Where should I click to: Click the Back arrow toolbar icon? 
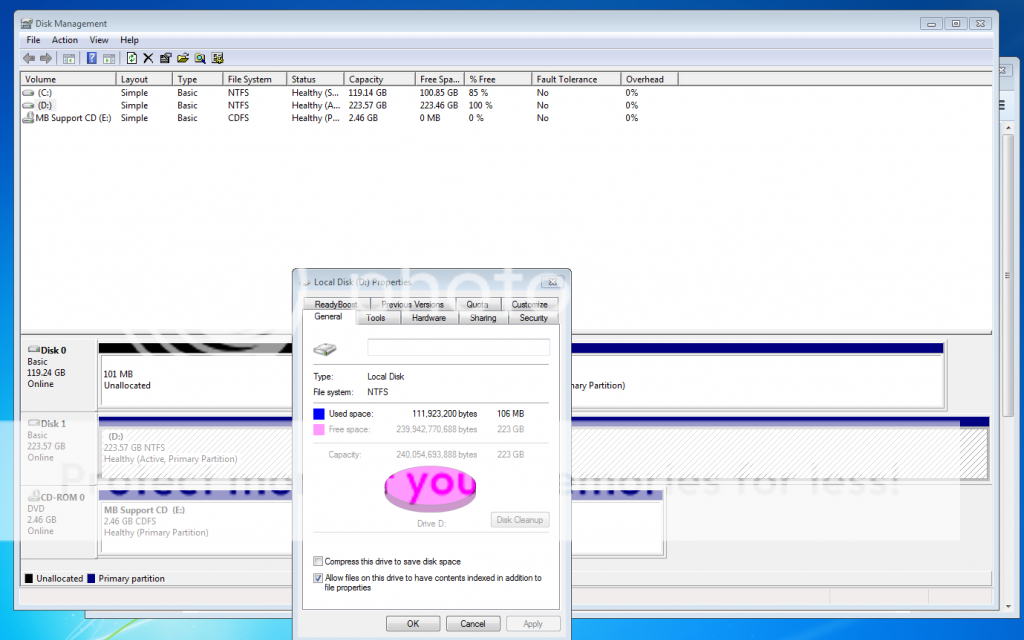[29, 58]
